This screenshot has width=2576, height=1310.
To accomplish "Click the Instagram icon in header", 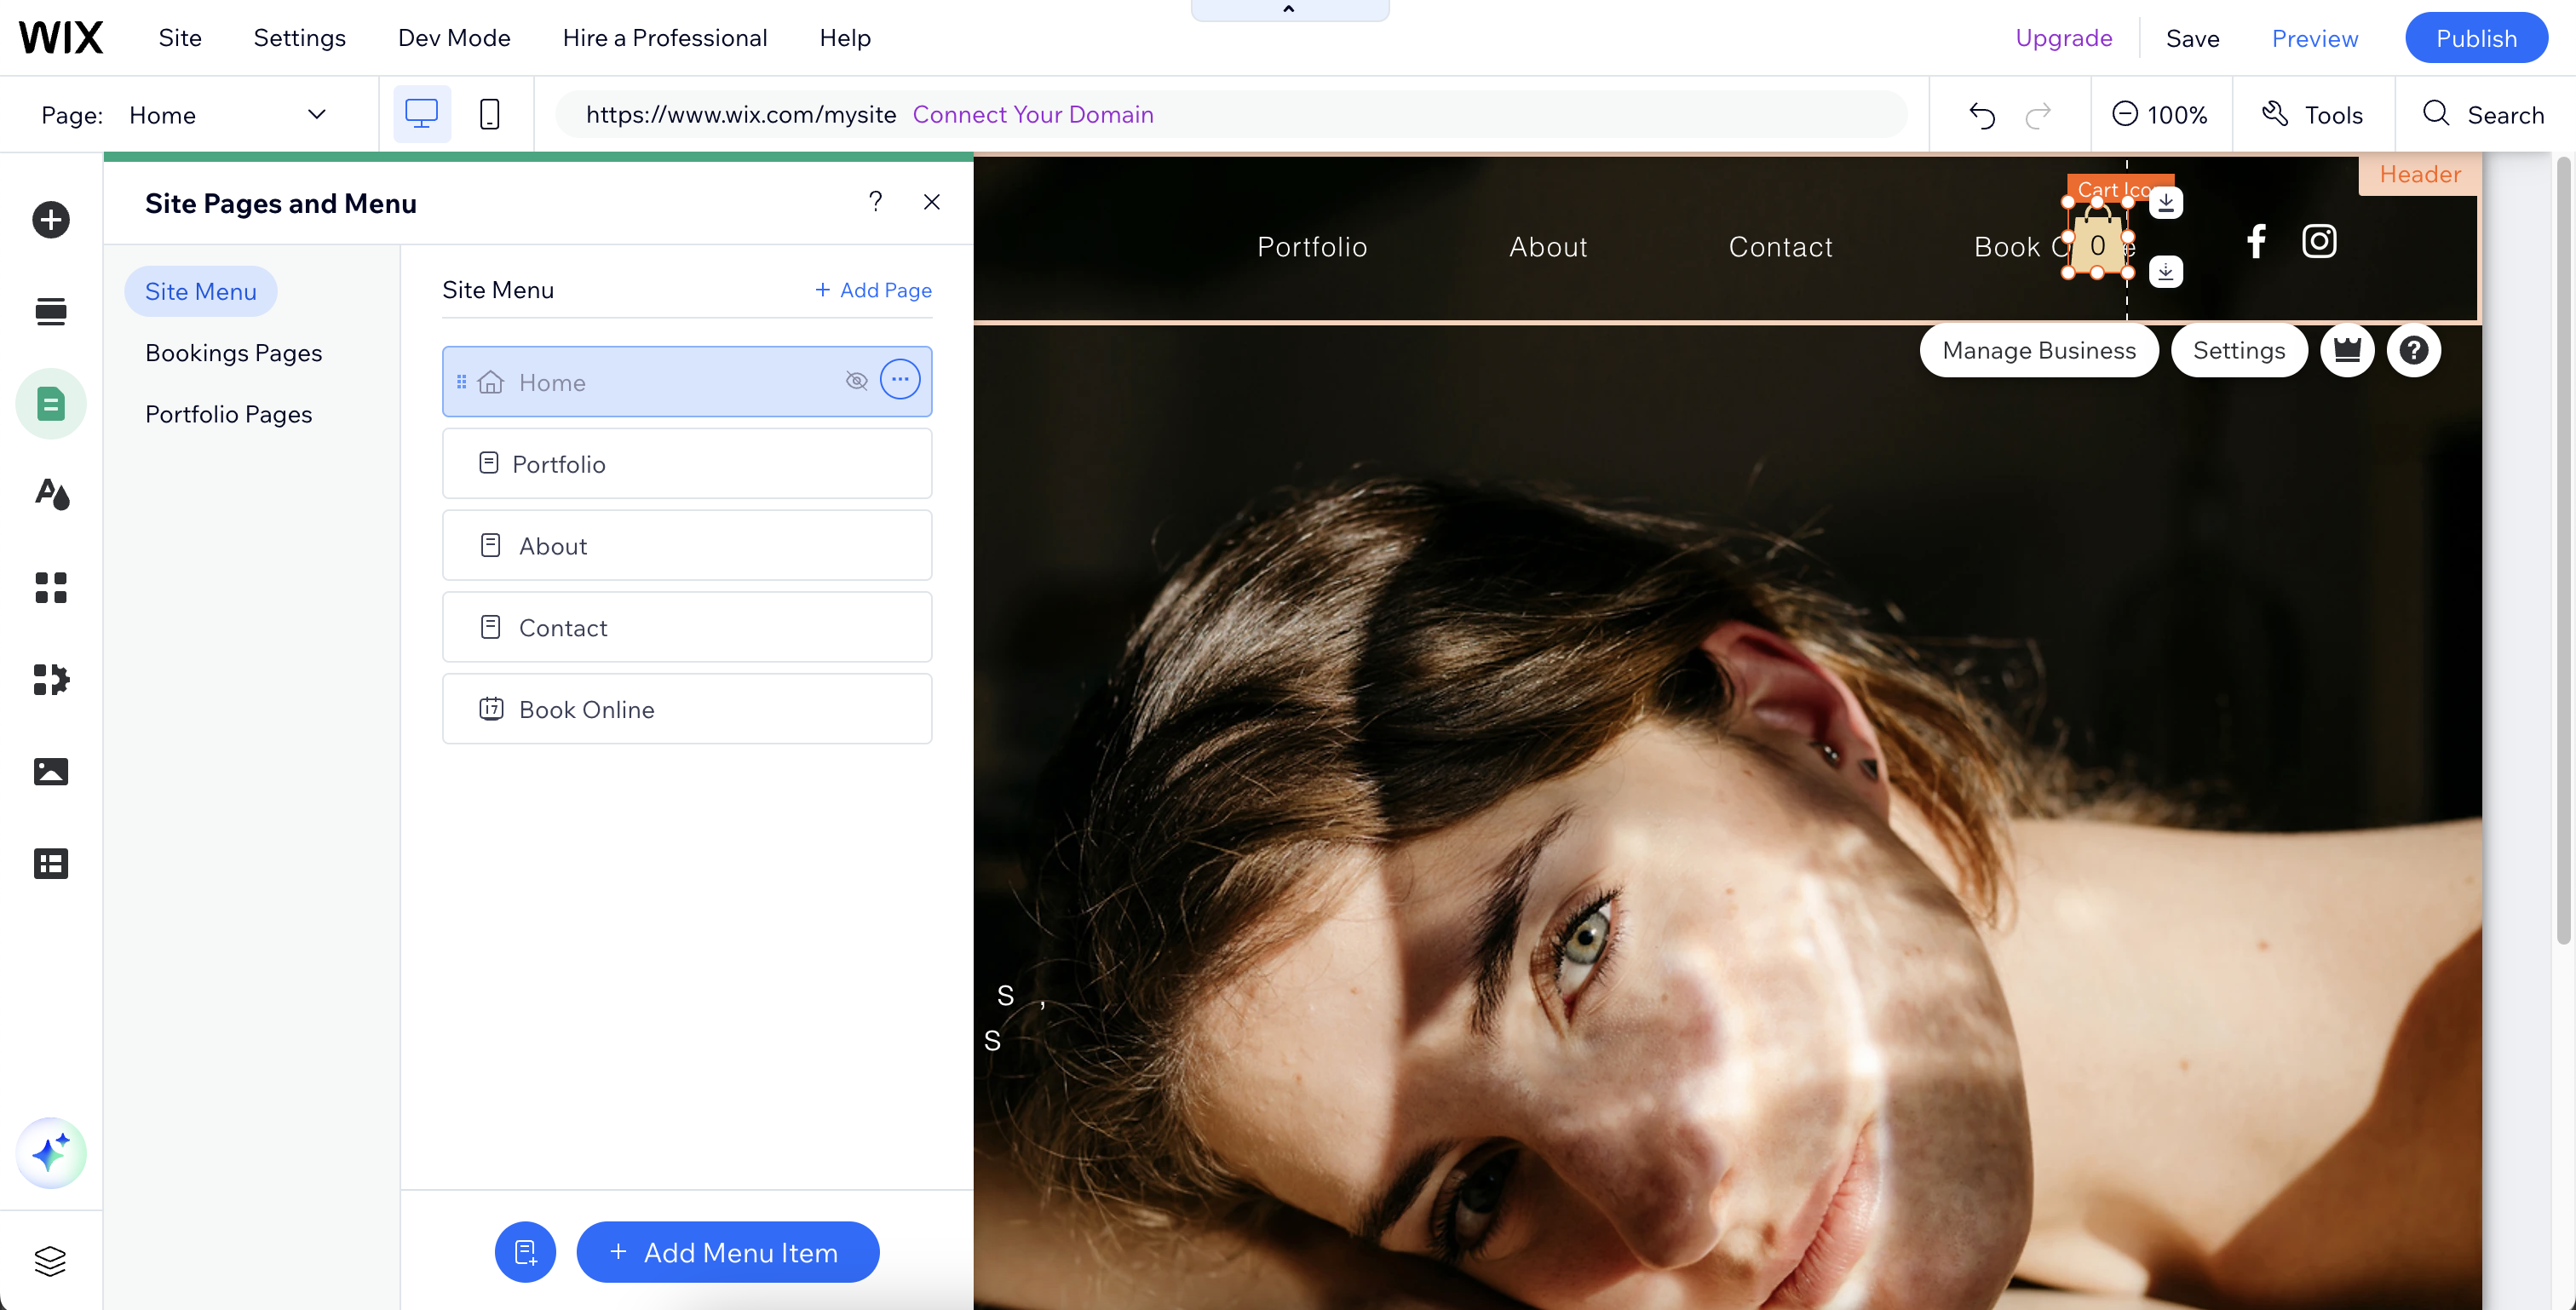I will tap(2319, 241).
